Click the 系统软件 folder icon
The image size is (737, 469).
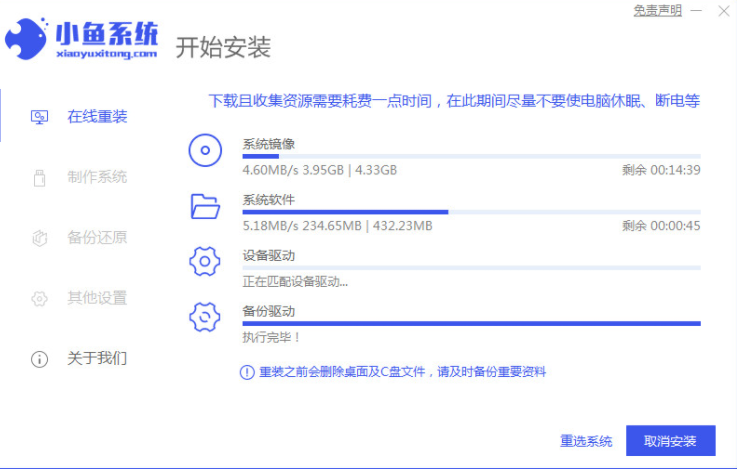[205, 206]
